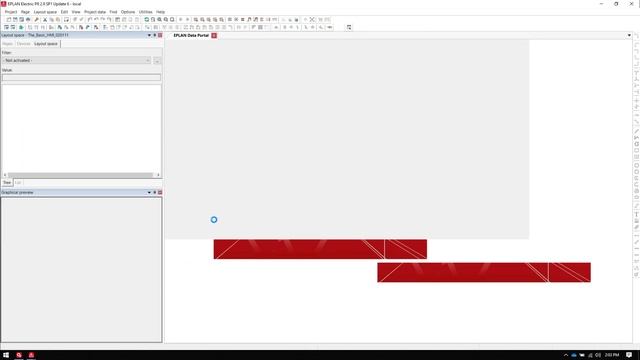Click the second red EPLAN taskbar icon
This screenshot has width=640, height=360.
coord(31,355)
